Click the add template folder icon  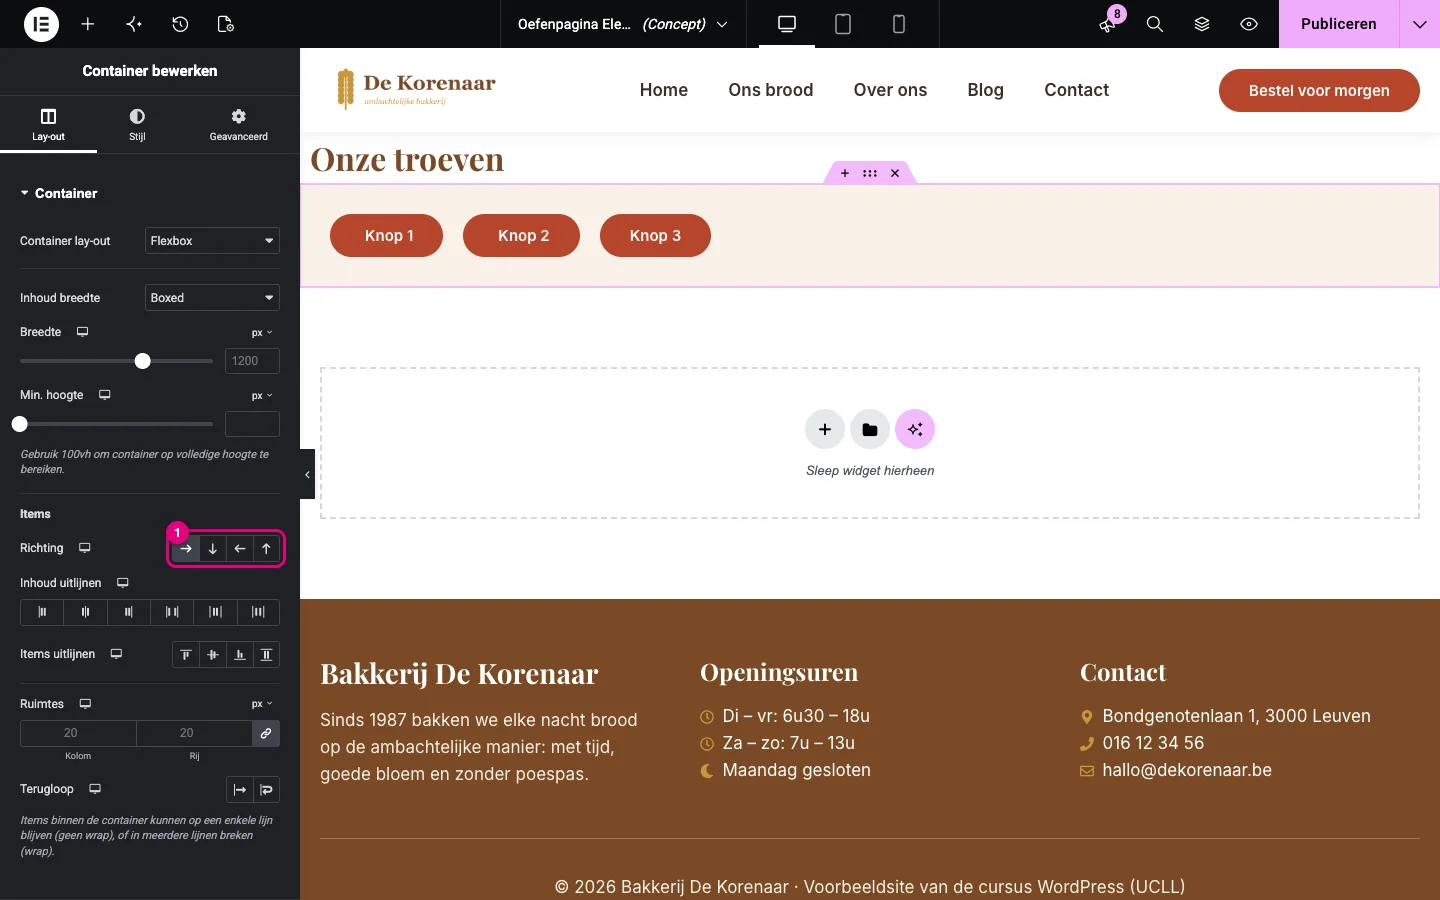[x=870, y=430]
